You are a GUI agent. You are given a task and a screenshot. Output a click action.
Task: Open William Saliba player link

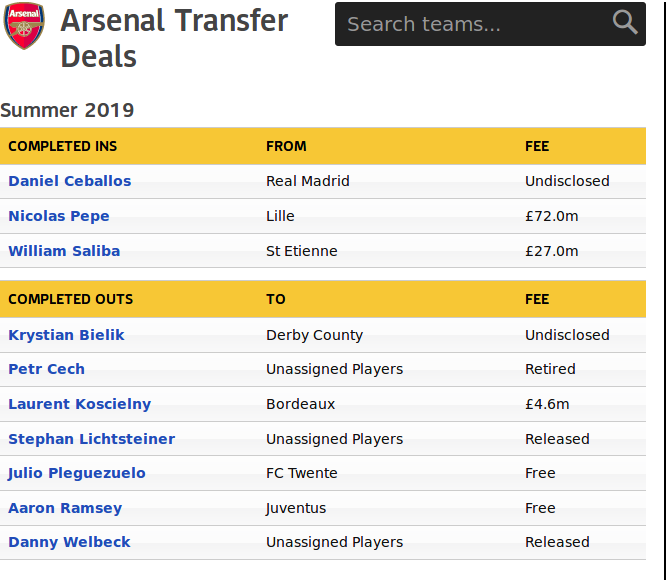(64, 251)
